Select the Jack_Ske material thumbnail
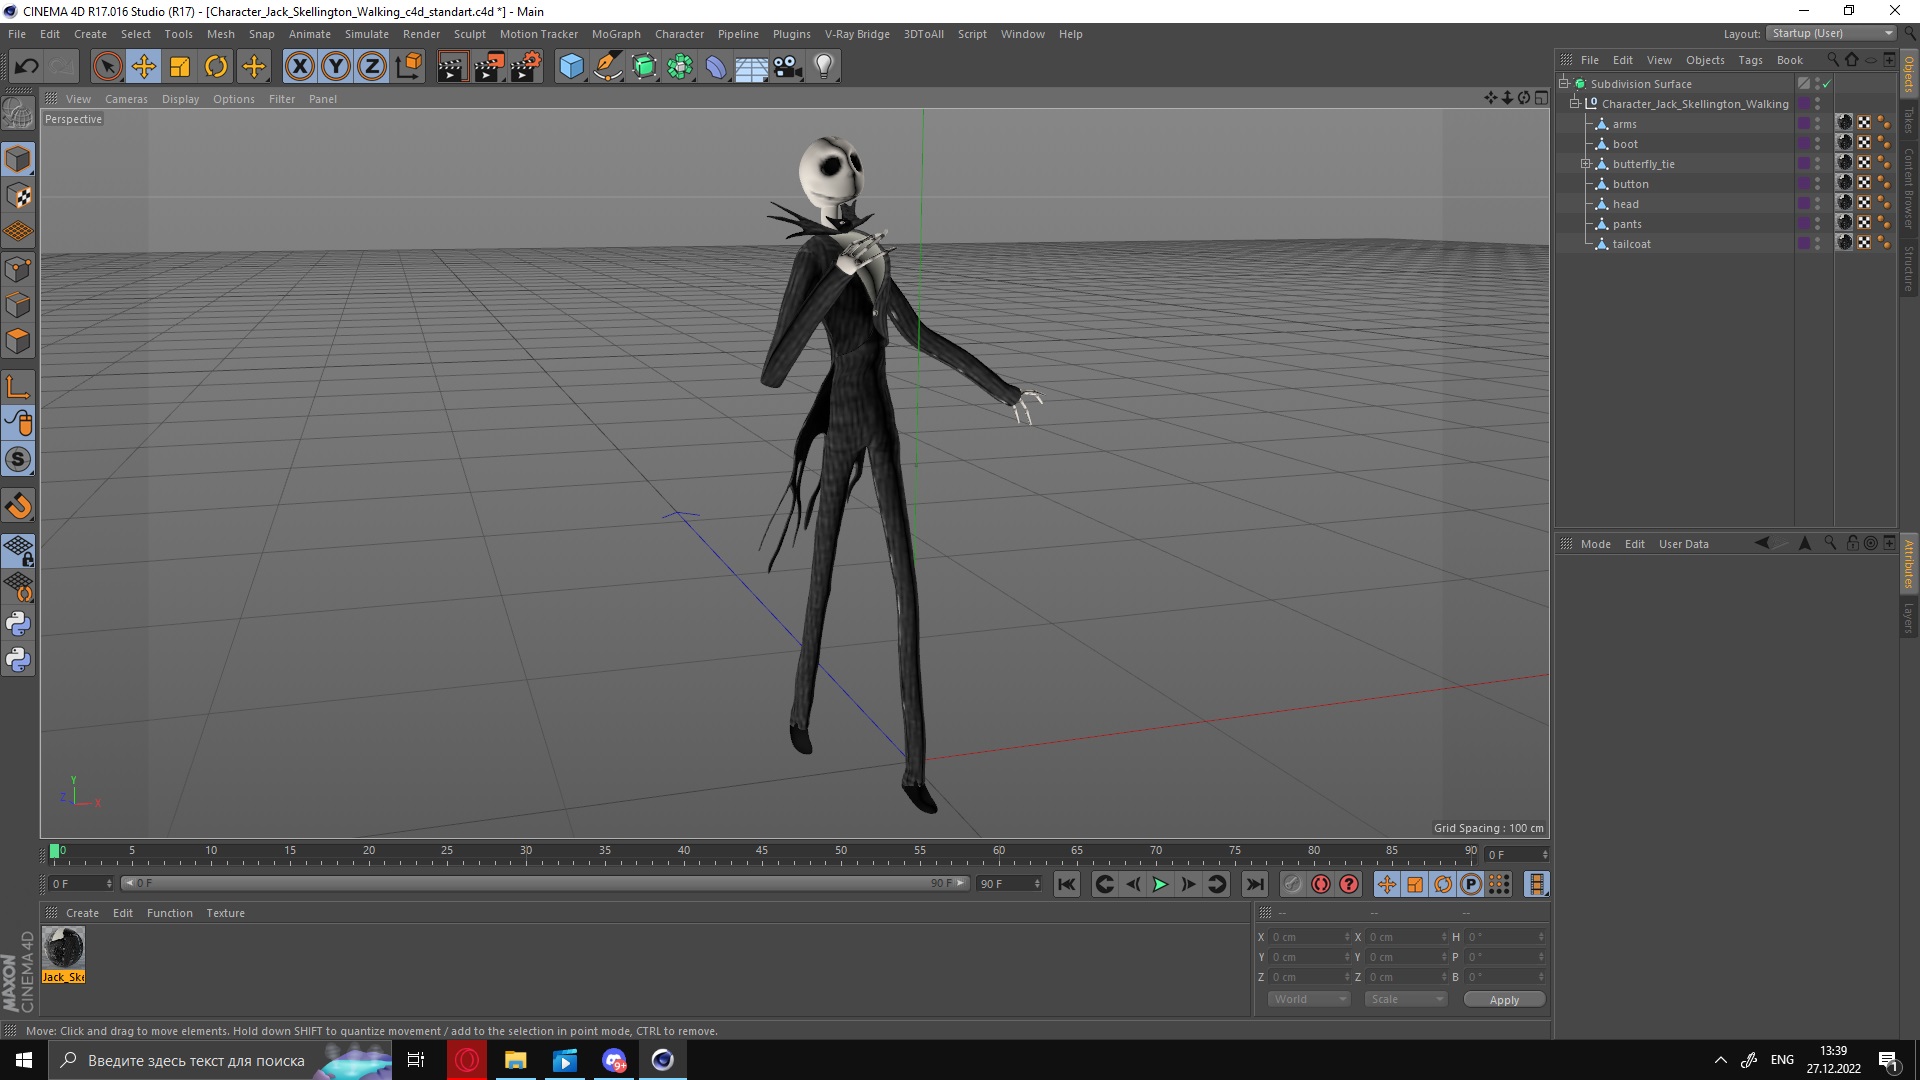The width and height of the screenshot is (1920, 1080). pos(63,948)
